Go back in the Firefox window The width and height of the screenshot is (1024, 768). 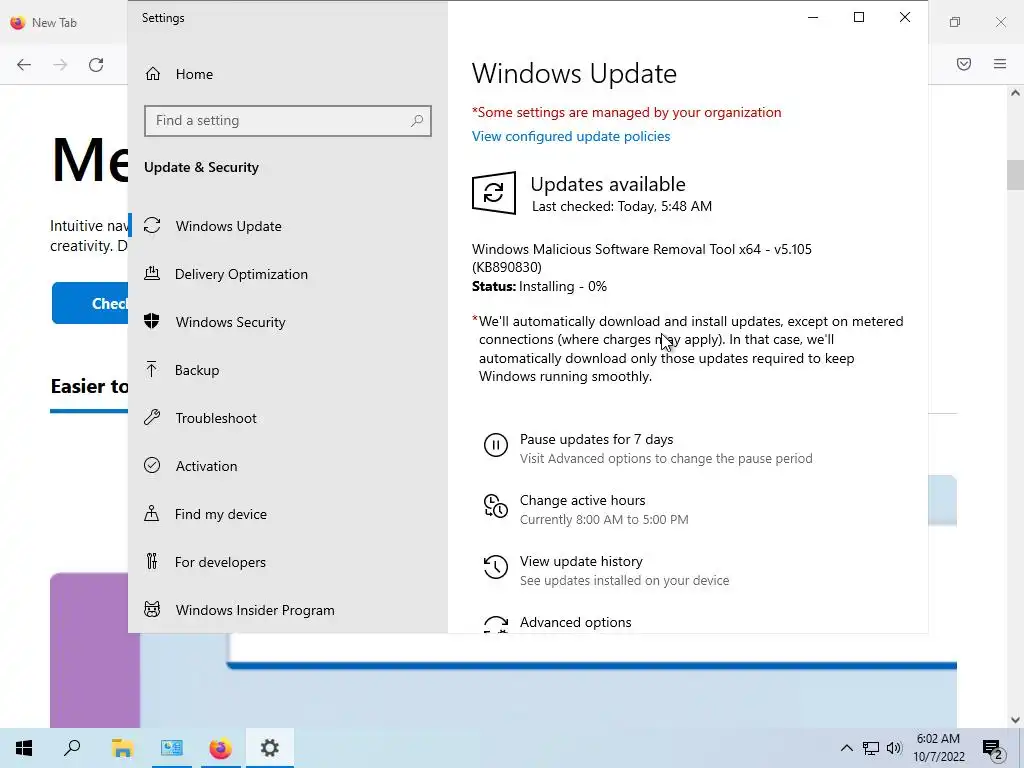pos(24,65)
